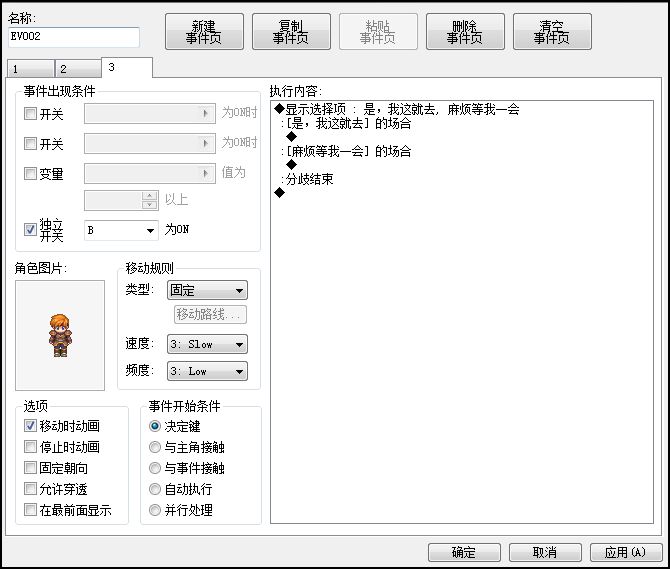Click the variable value spinner arrows
Viewport: 670px width, 569px height.
tap(149, 200)
